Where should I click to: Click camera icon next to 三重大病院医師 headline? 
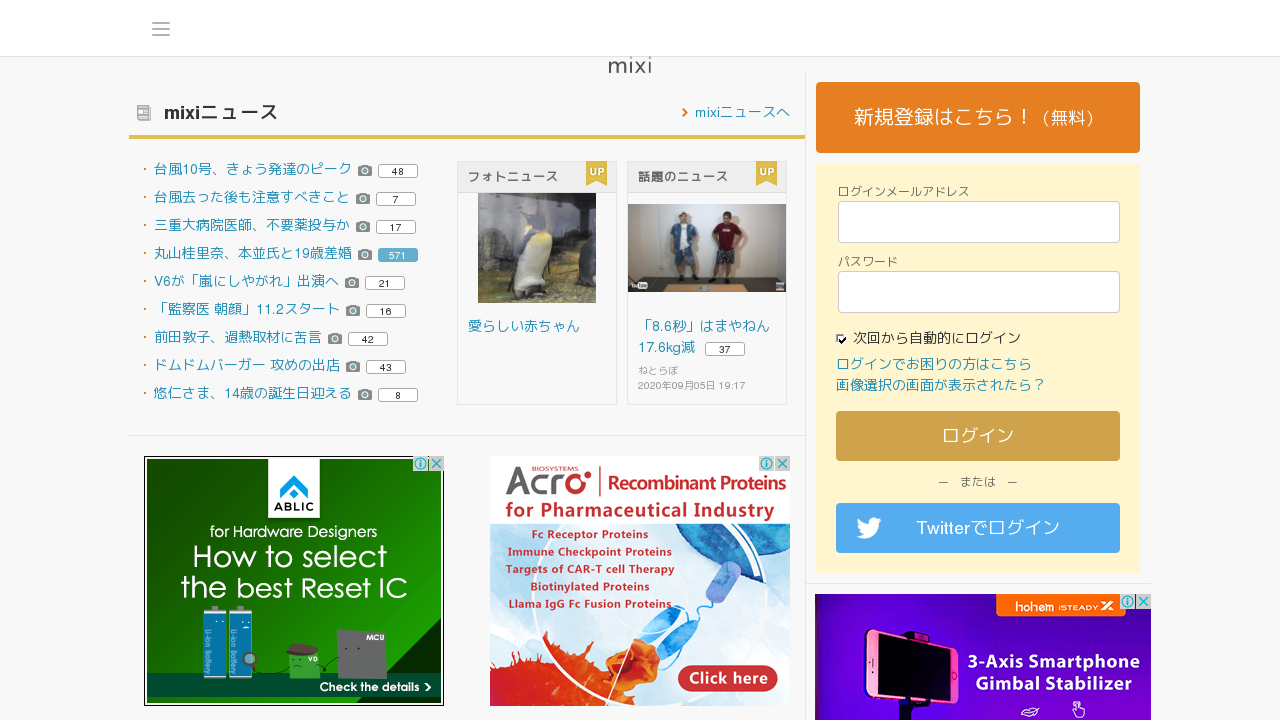(363, 227)
